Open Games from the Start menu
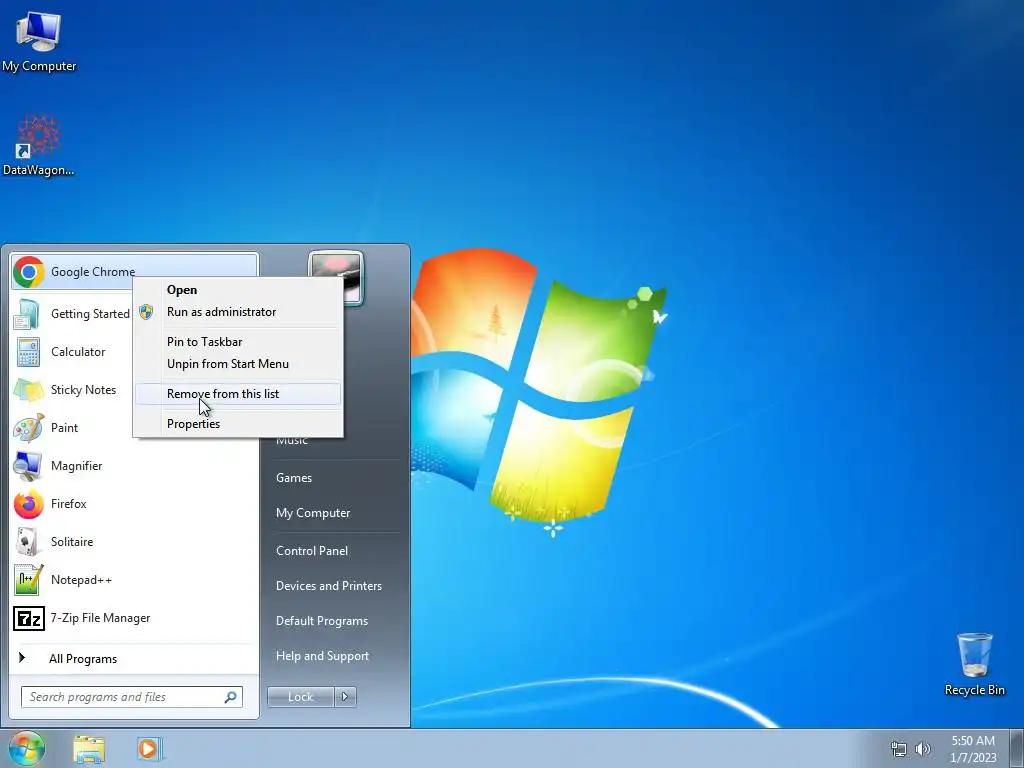Screen dimensions: 1024x768 click(x=294, y=478)
